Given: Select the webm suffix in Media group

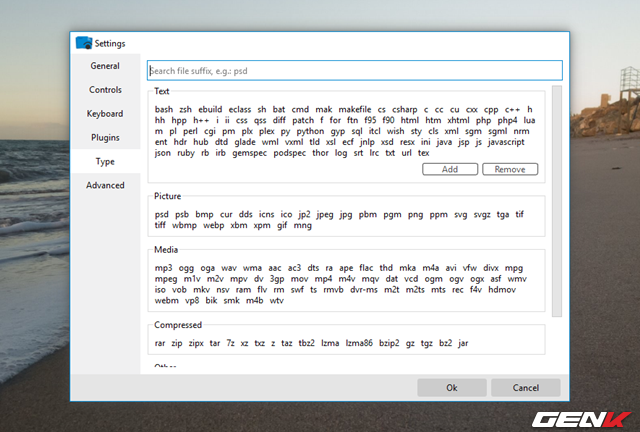Looking at the screenshot, I should coord(167,300).
